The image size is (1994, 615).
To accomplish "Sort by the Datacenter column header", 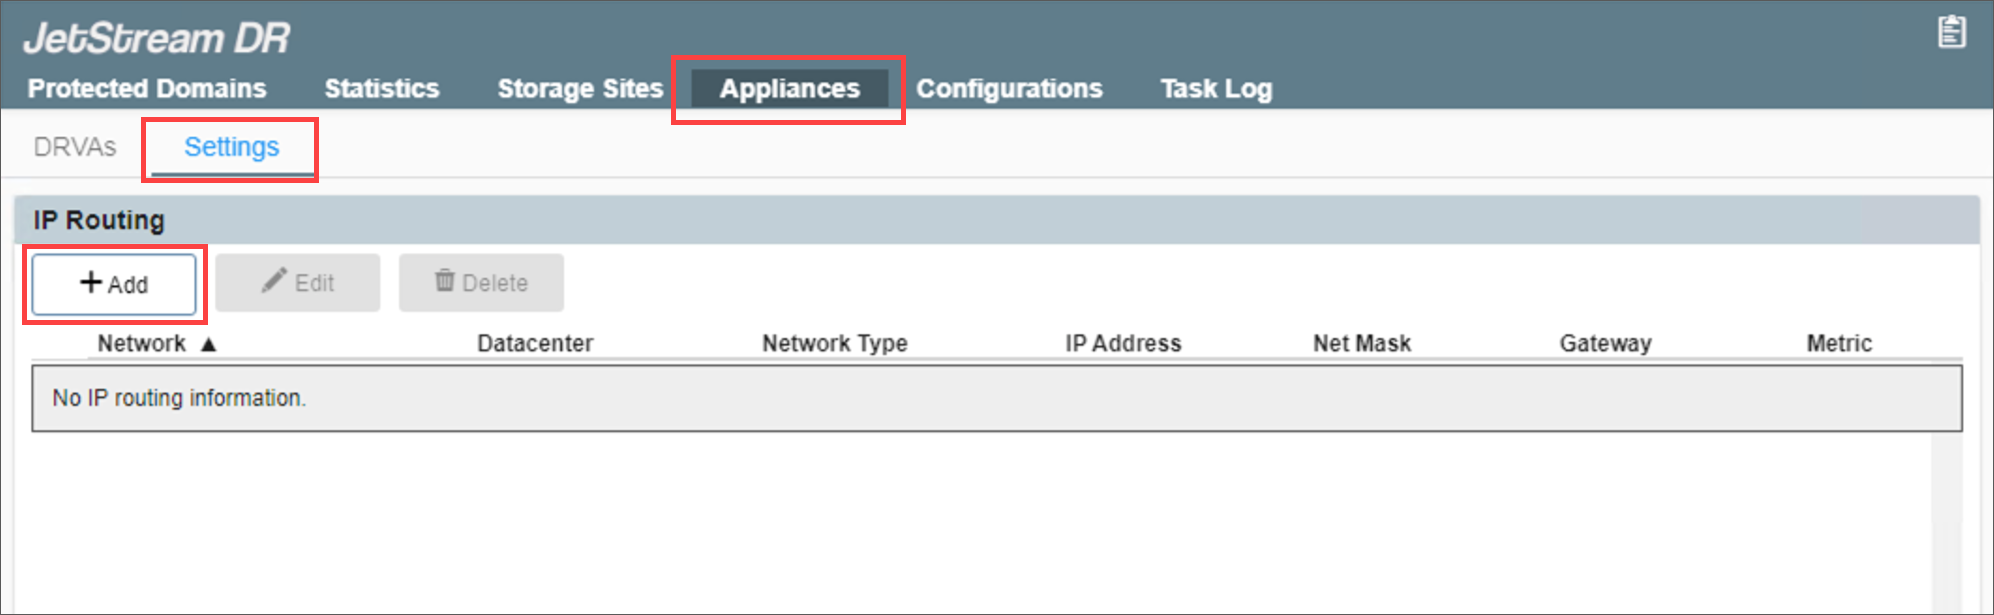I will [x=535, y=344].
